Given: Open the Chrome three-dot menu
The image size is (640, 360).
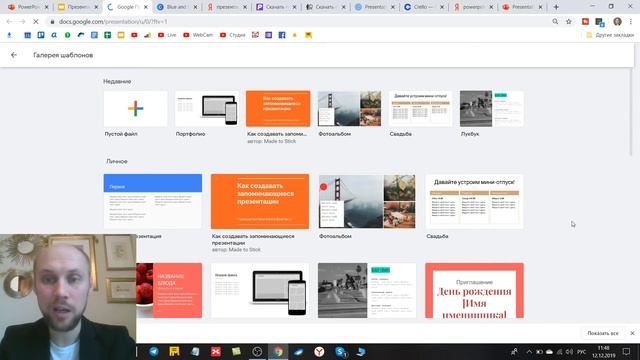Looking at the screenshot, I should 631,22.
